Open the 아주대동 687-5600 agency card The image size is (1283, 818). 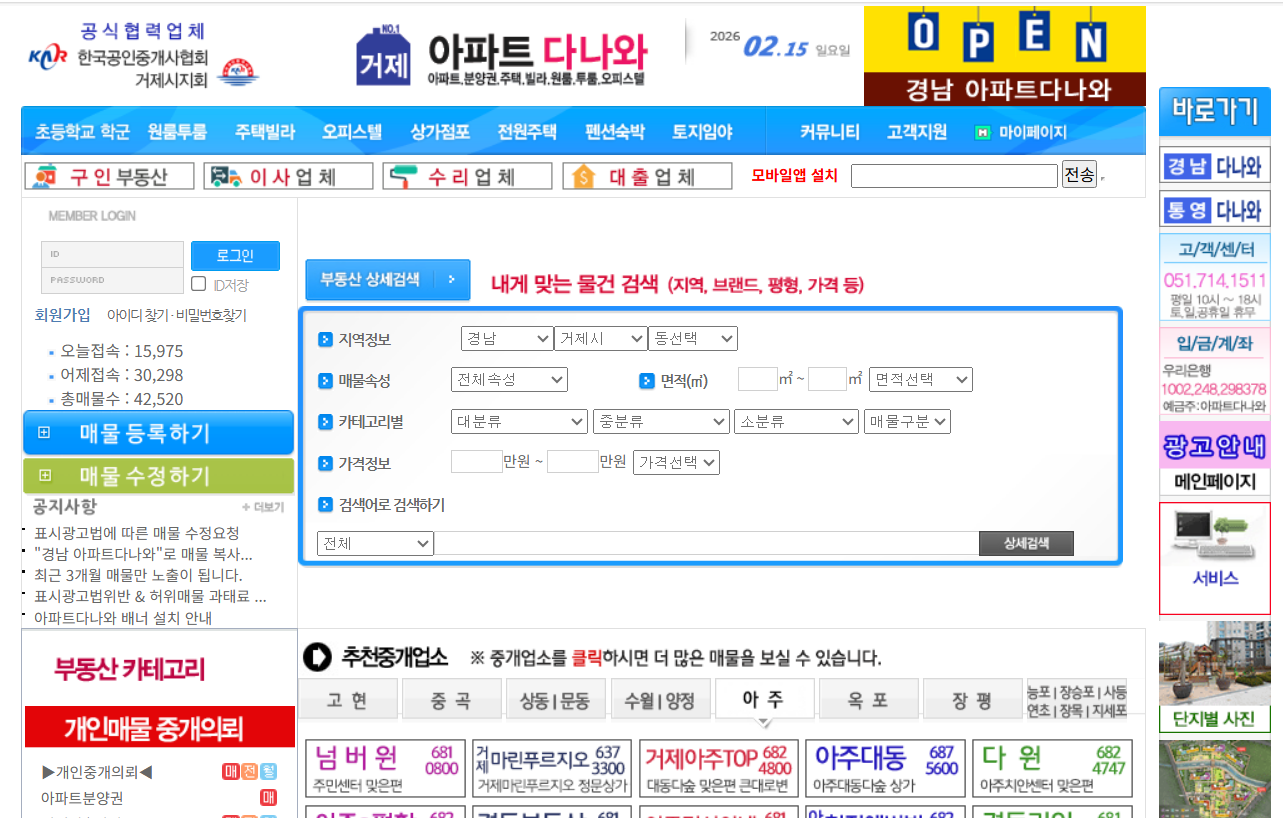point(886,768)
